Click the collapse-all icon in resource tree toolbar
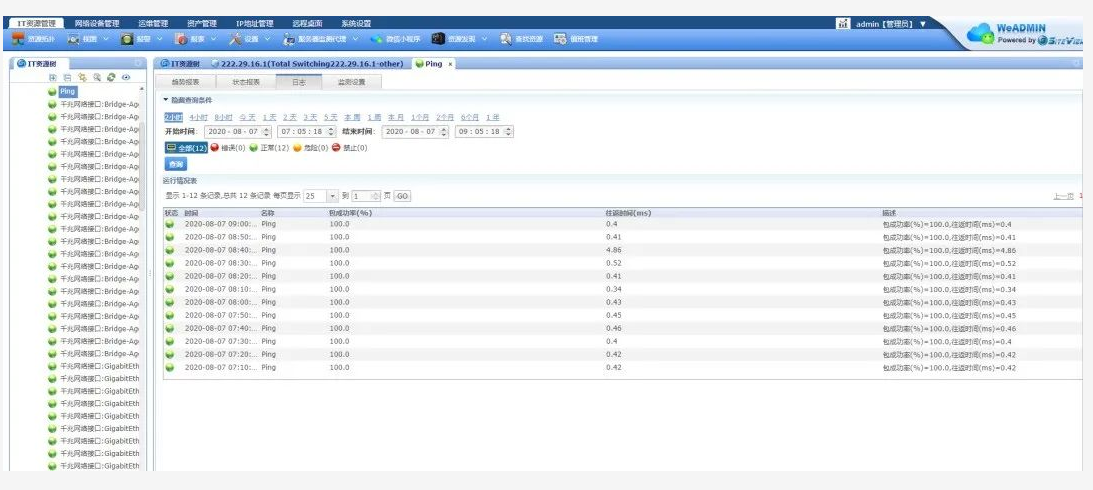Image resolution: width=1093 pixels, height=490 pixels. click(68, 77)
